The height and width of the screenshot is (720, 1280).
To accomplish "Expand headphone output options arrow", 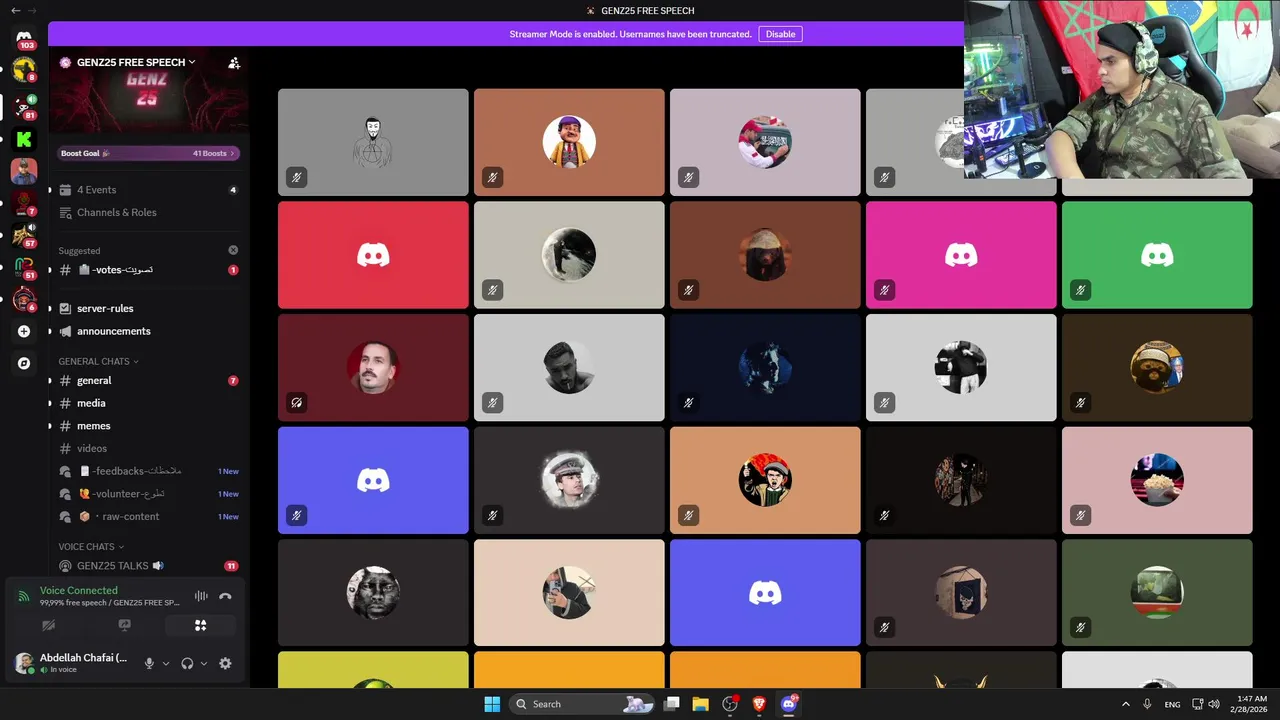I will pos(204,663).
